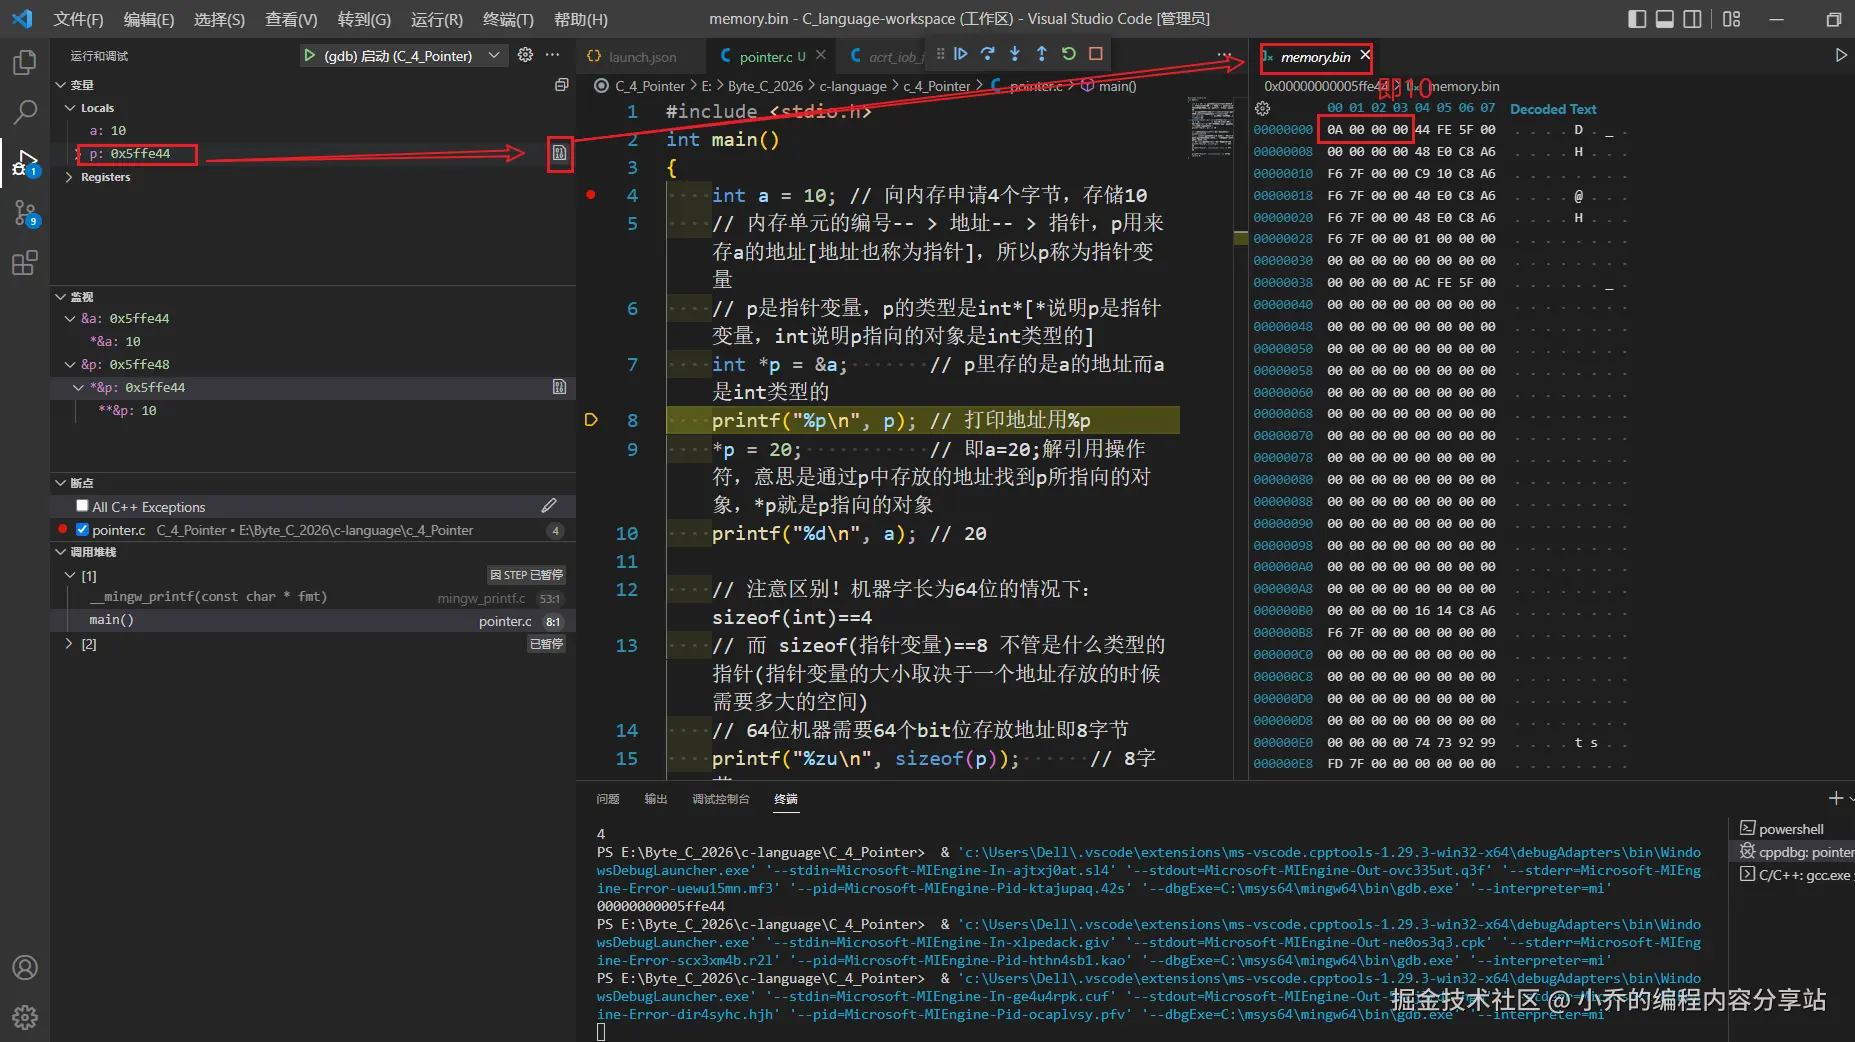Restart the debug session
Image resolution: width=1855 pixels, height=1042 pixels.
[x=1069, y=54]
